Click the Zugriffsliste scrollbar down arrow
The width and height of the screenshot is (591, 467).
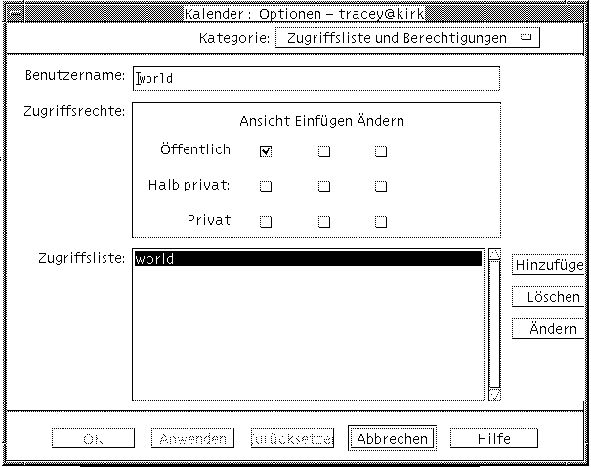point(495,395)
